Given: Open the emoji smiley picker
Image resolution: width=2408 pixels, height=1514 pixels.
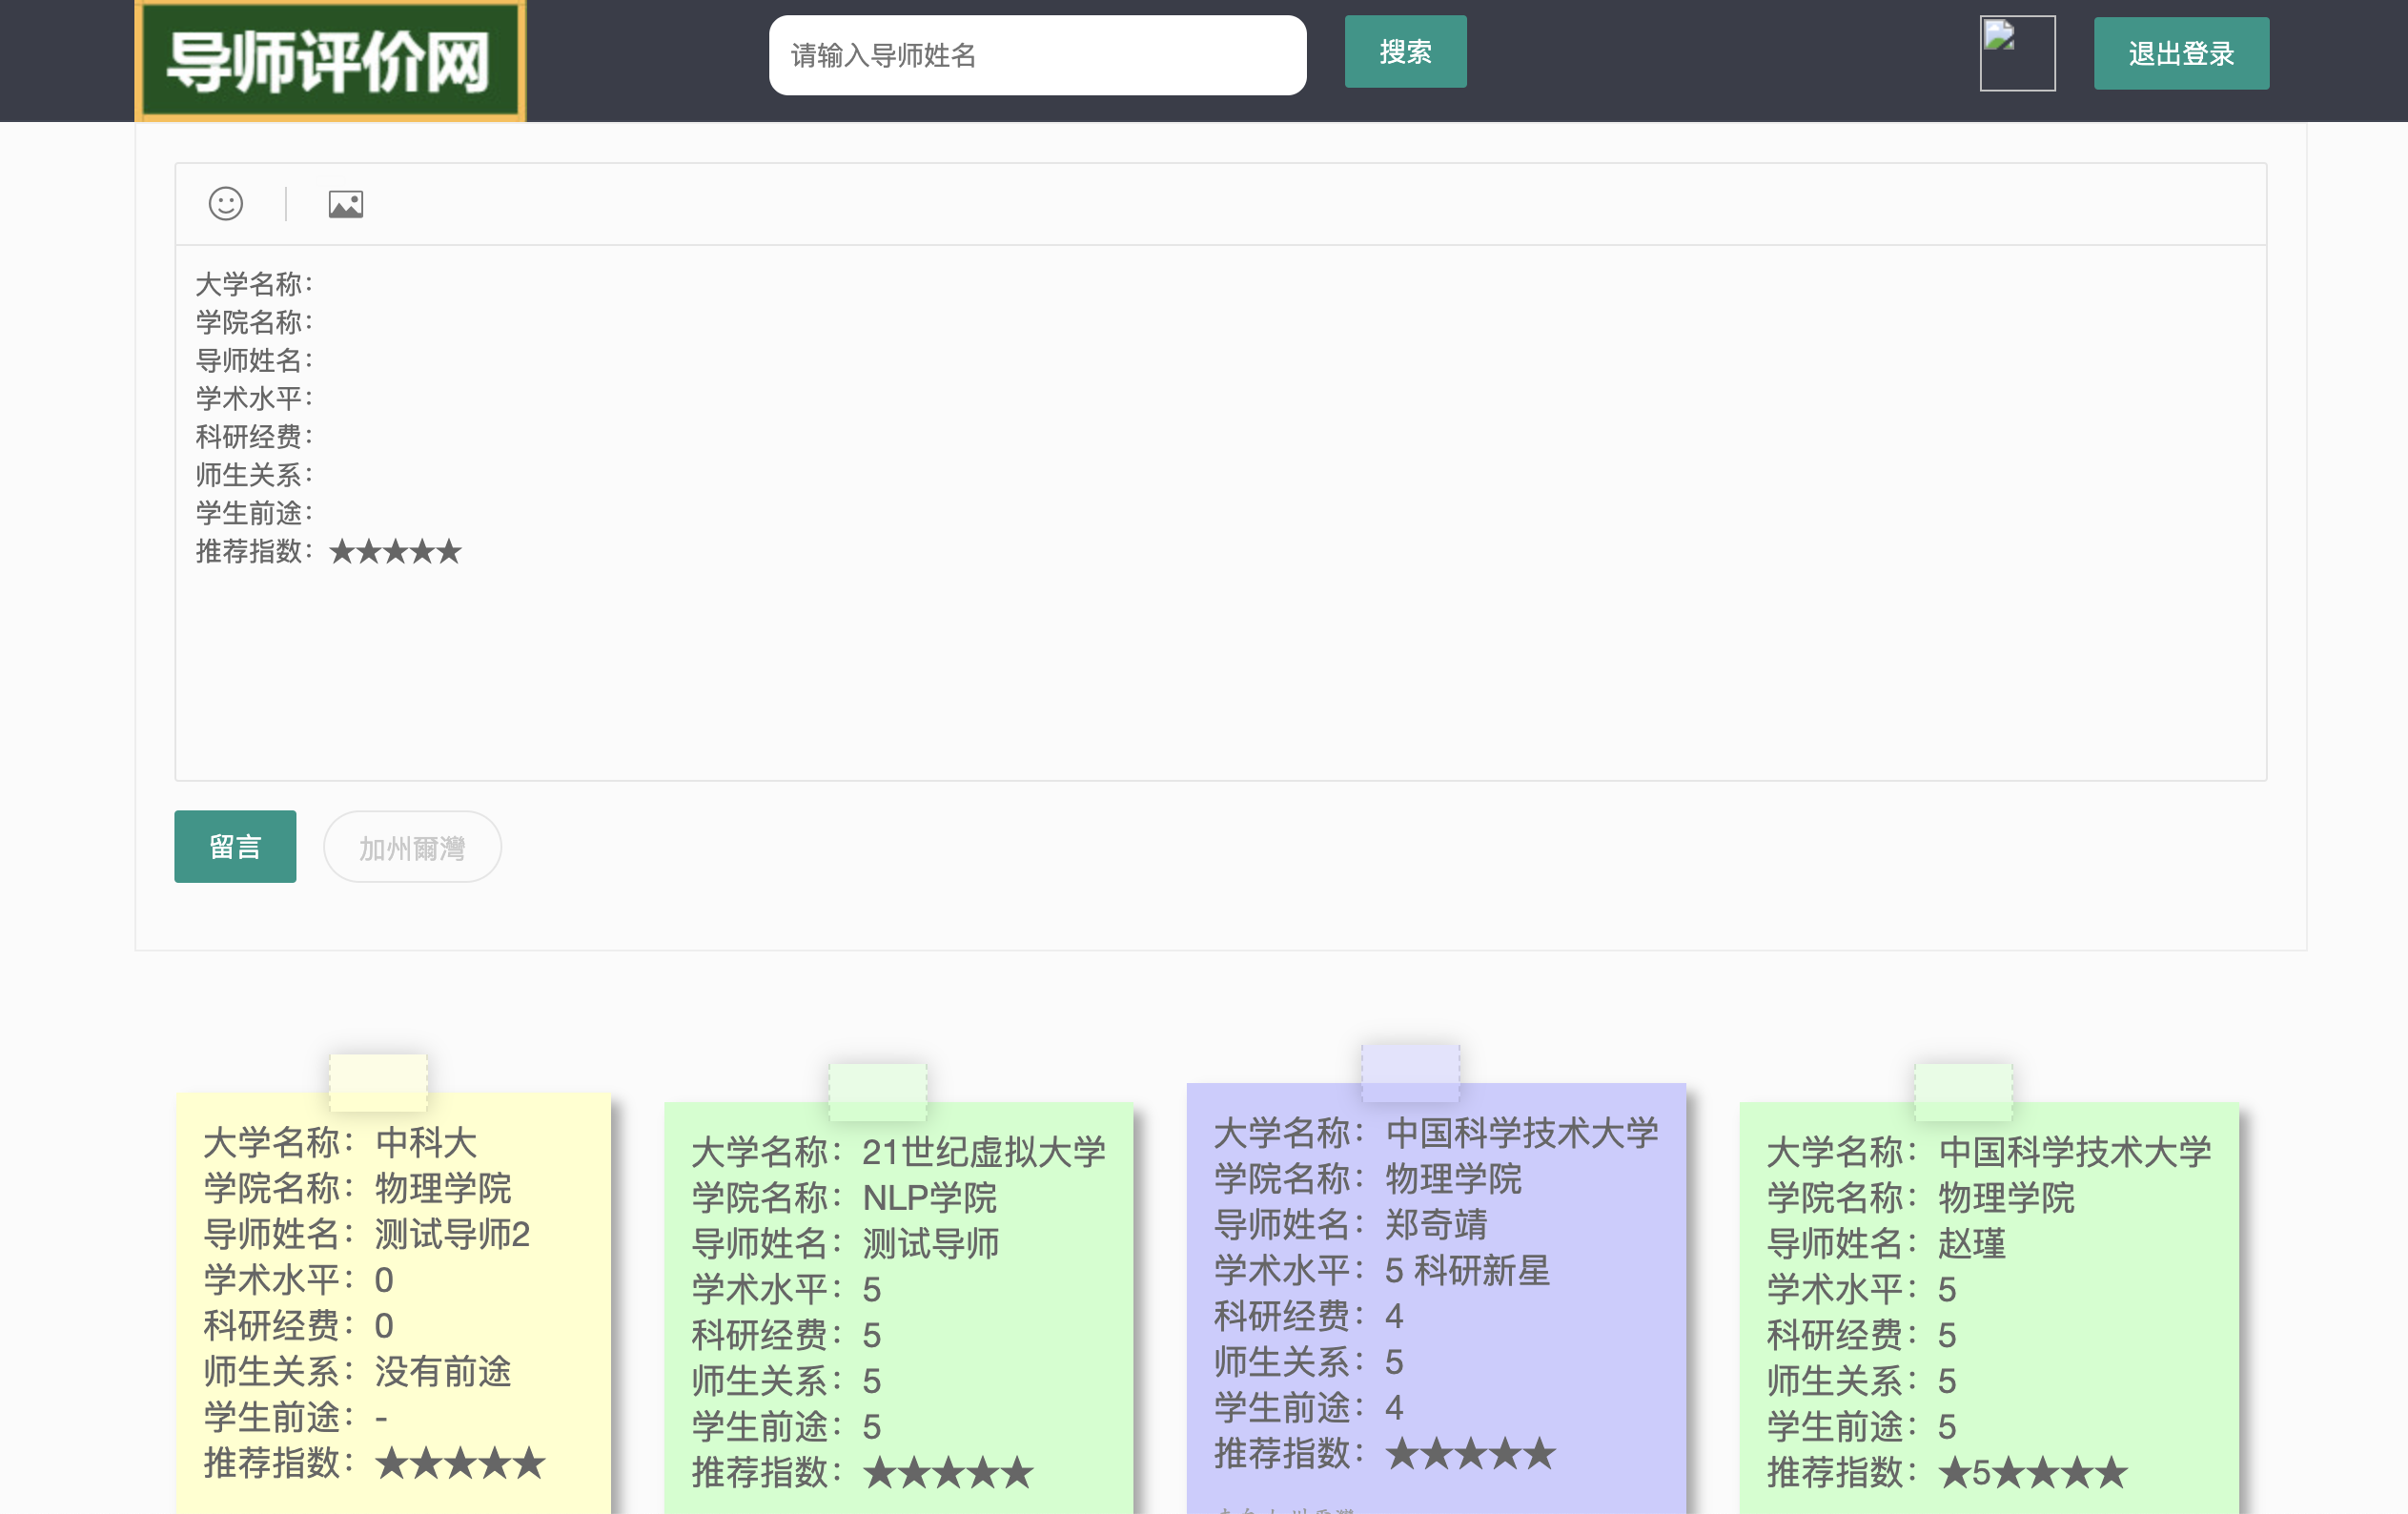Looking at the screenshot, I should click(225, 204).
